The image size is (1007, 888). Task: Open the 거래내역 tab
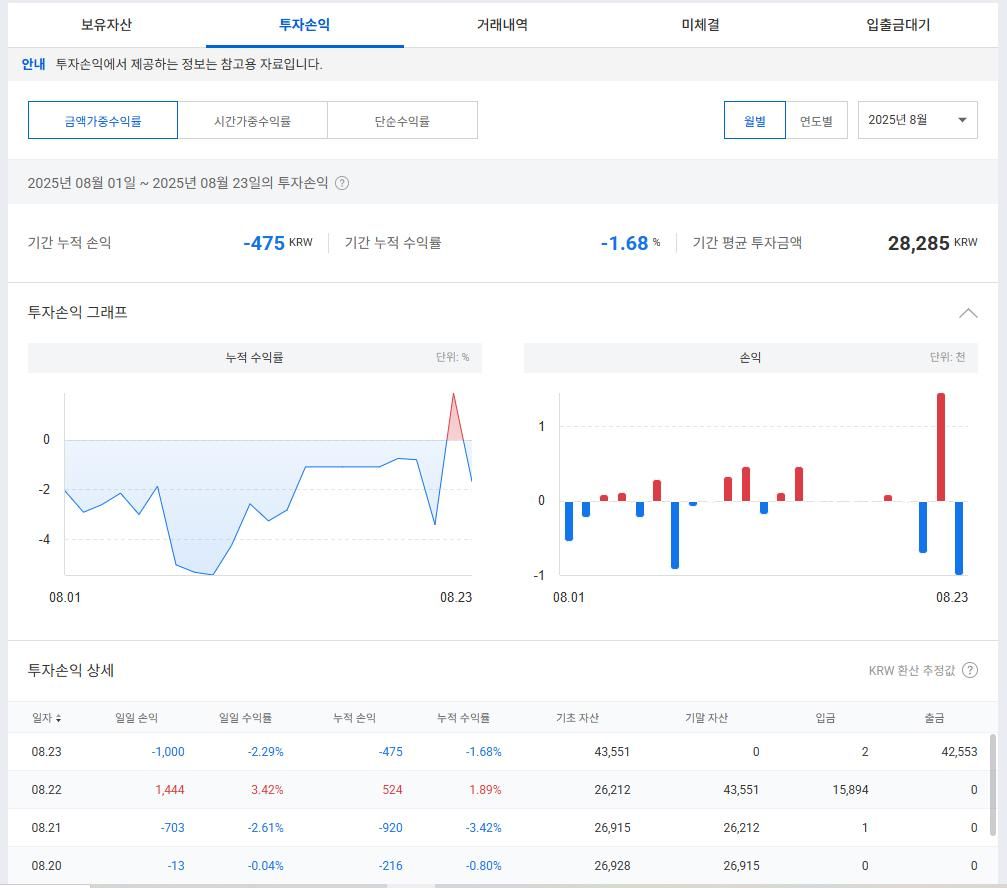(502, 25)
